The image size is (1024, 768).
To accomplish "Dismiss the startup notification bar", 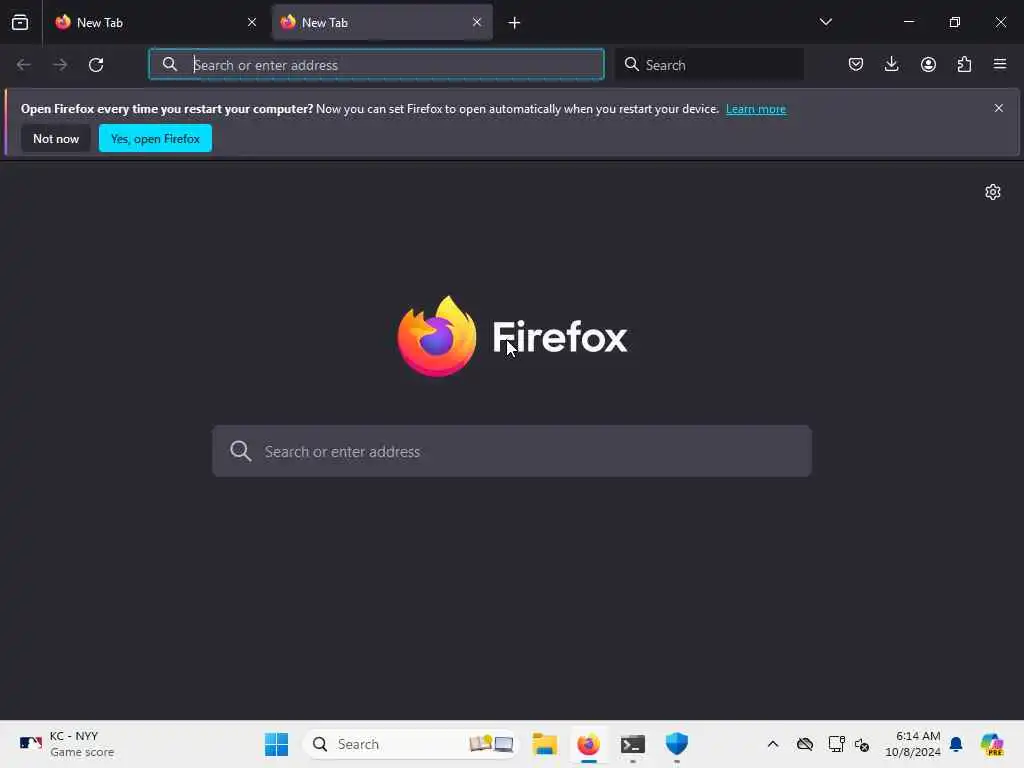I will click(999, 108).
